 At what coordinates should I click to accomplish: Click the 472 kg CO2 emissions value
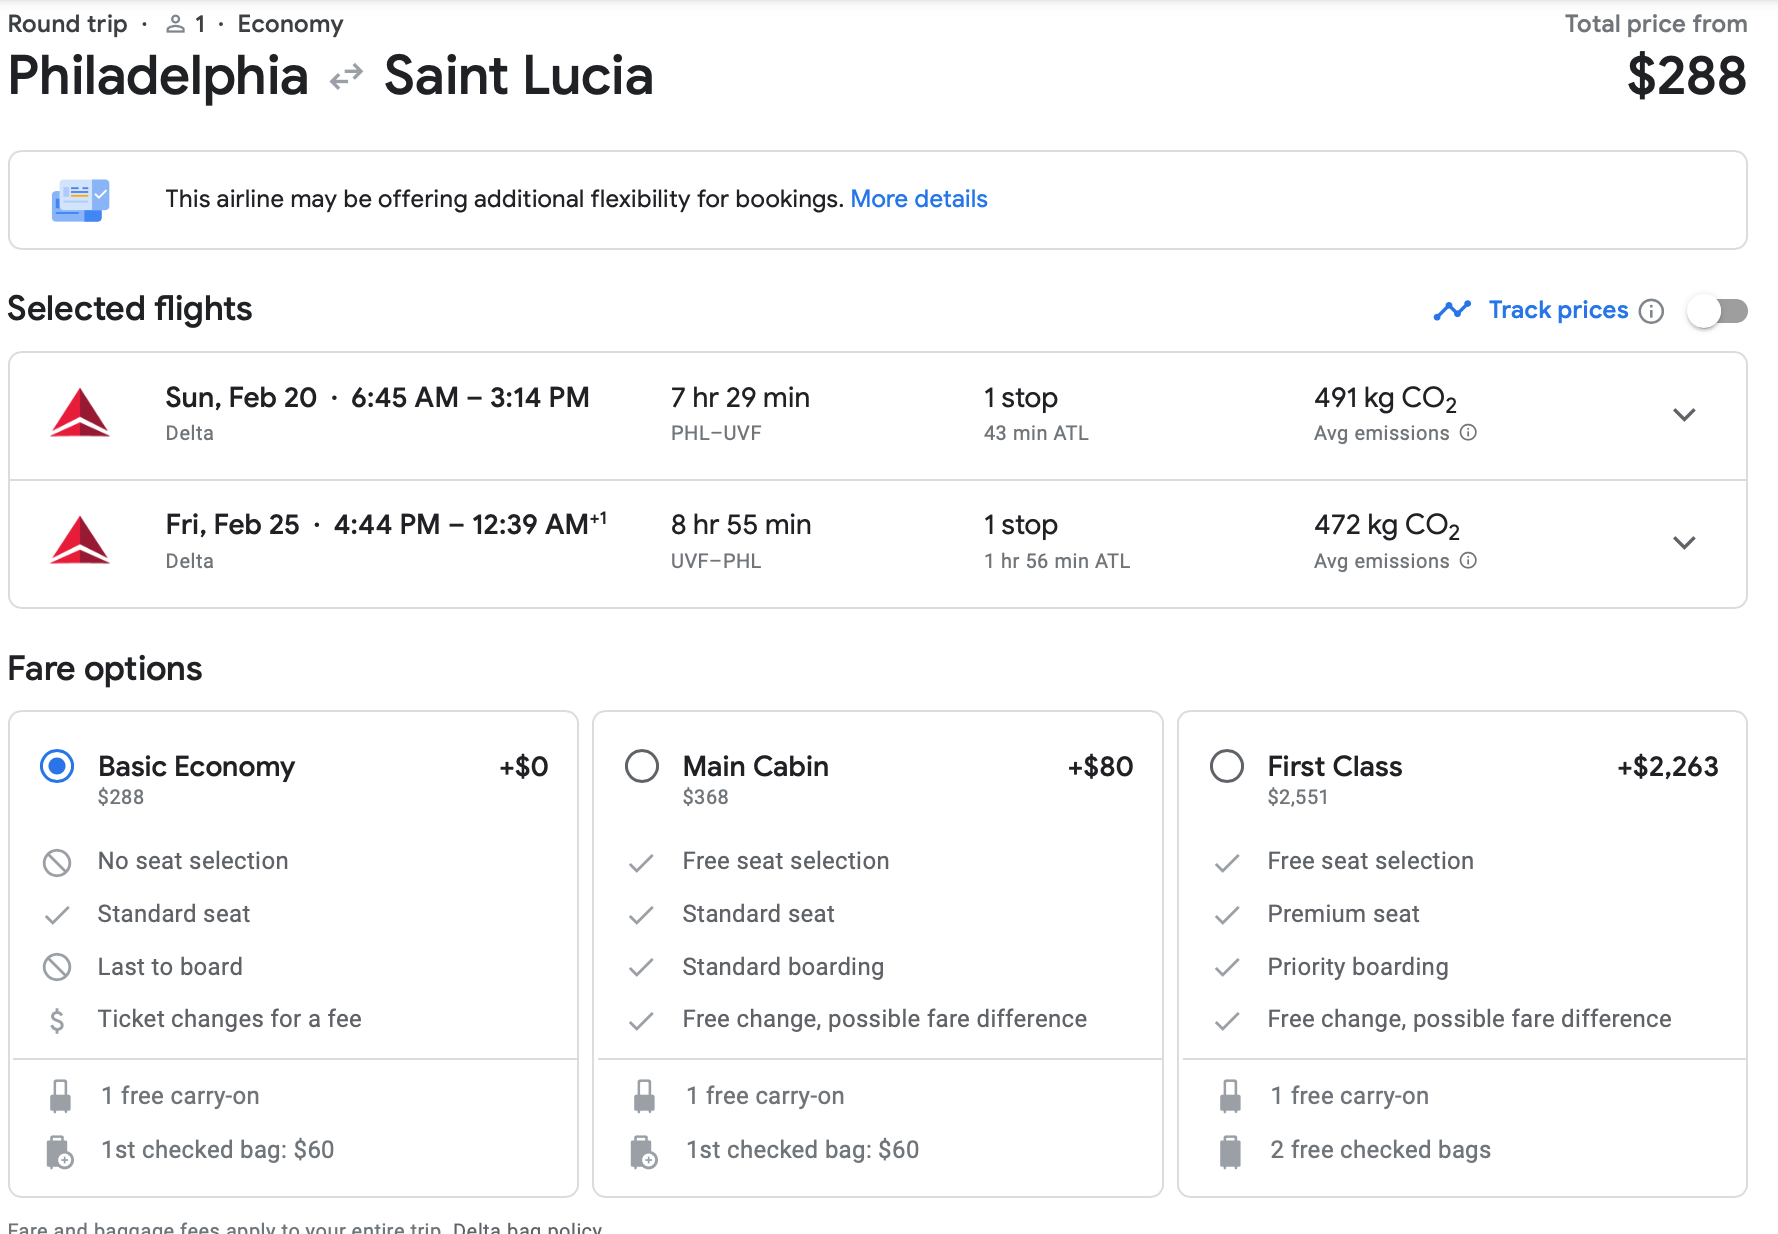1387,526
